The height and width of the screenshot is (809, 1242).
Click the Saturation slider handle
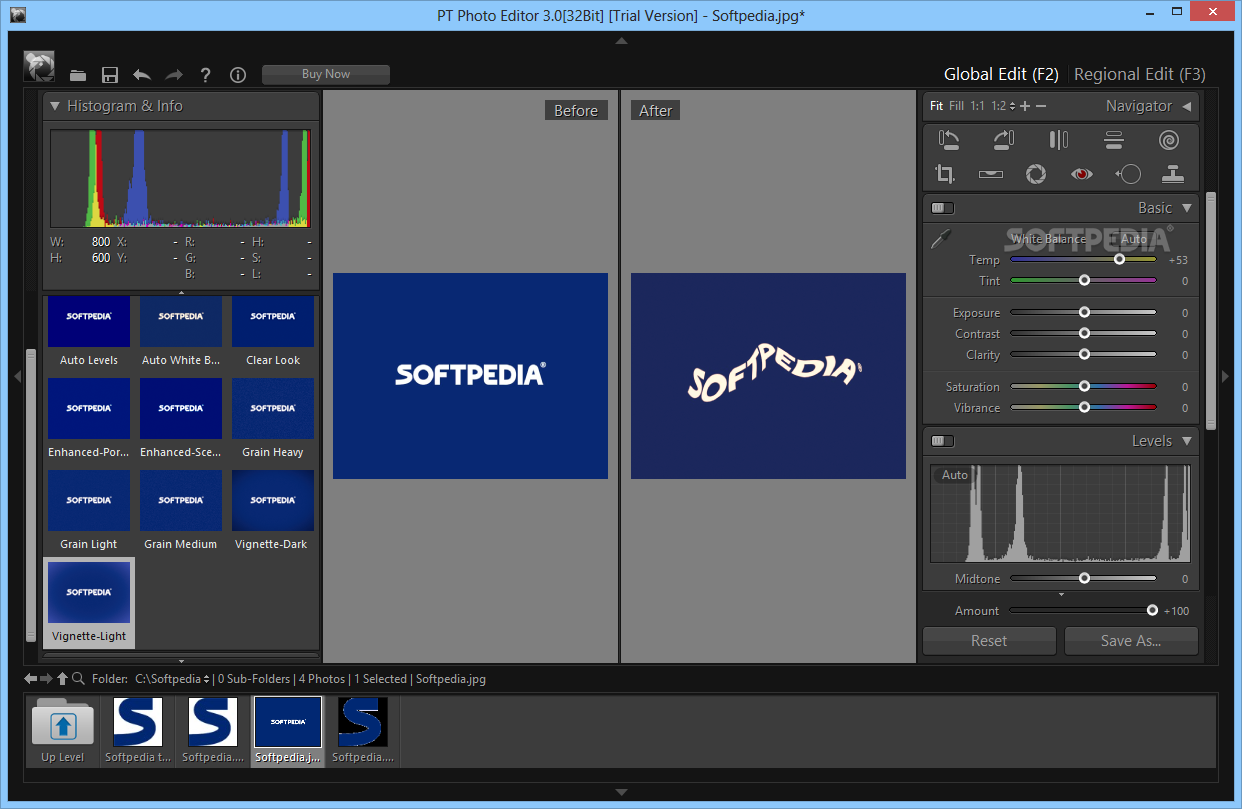pos(1084,386)
